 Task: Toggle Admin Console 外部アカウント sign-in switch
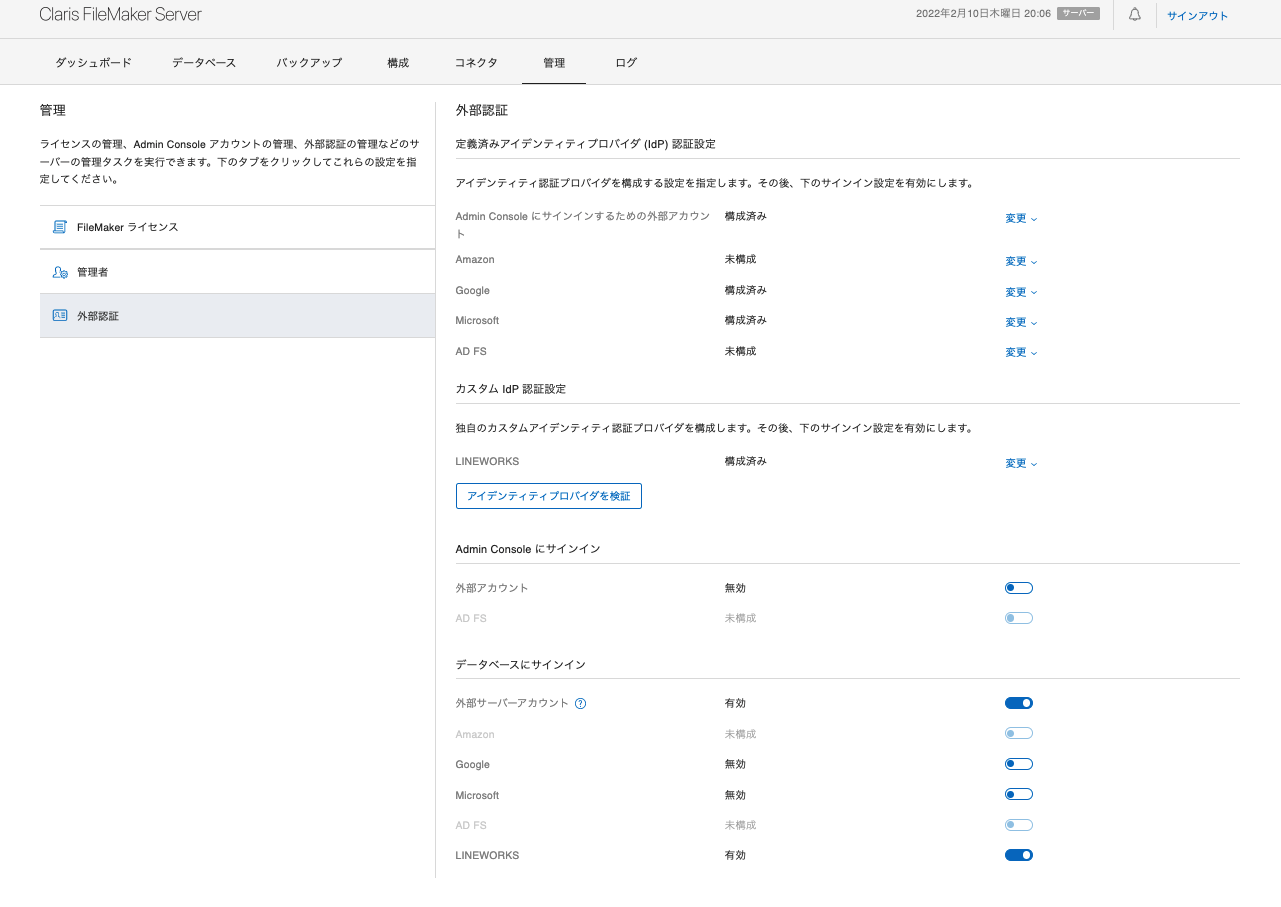1019,588
